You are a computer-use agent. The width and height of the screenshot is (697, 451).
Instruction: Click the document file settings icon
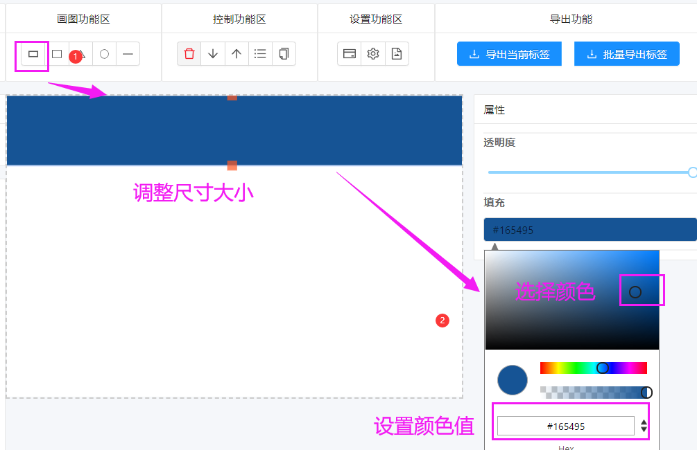[396, 54]
